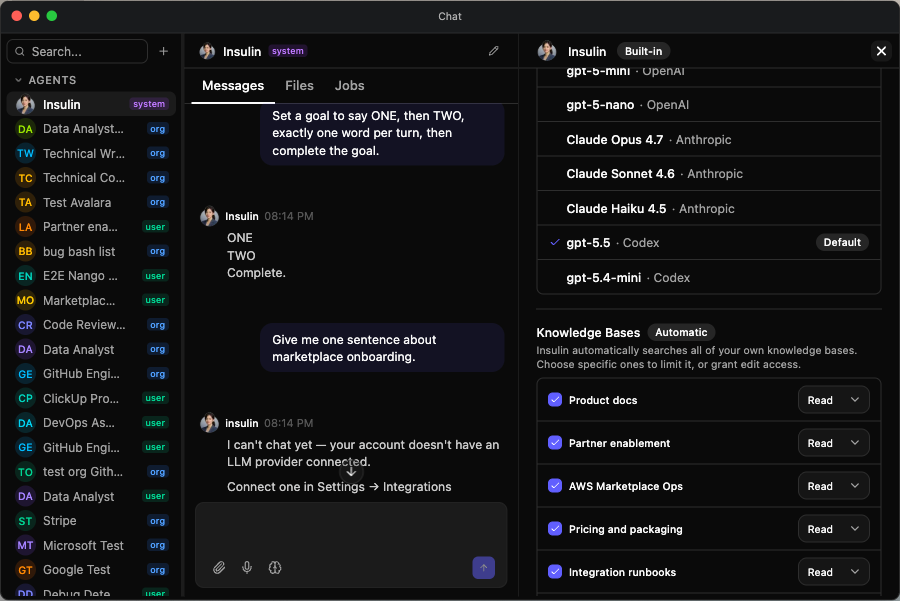Uncheck the AWS Marketplace Ops knowledge base
900x601 pixels.
554,486
